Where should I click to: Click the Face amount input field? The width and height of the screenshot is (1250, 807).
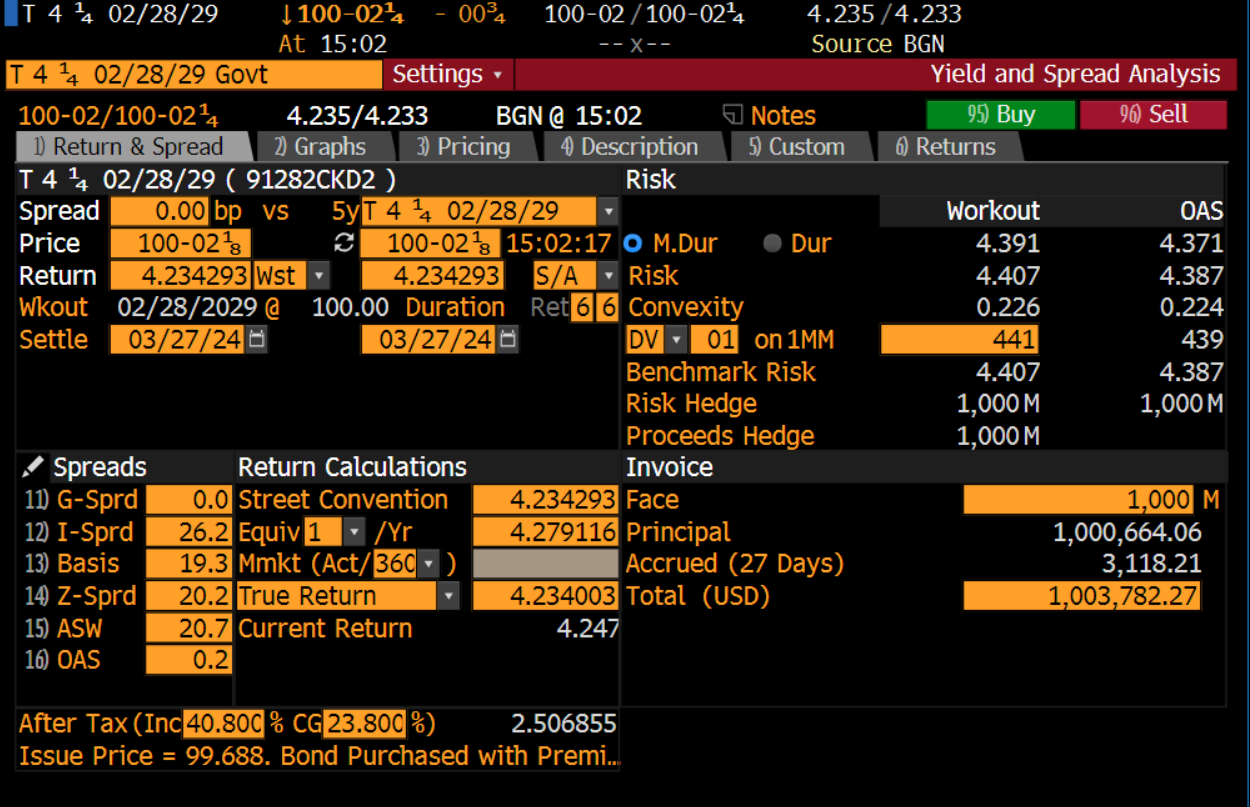1079,500
